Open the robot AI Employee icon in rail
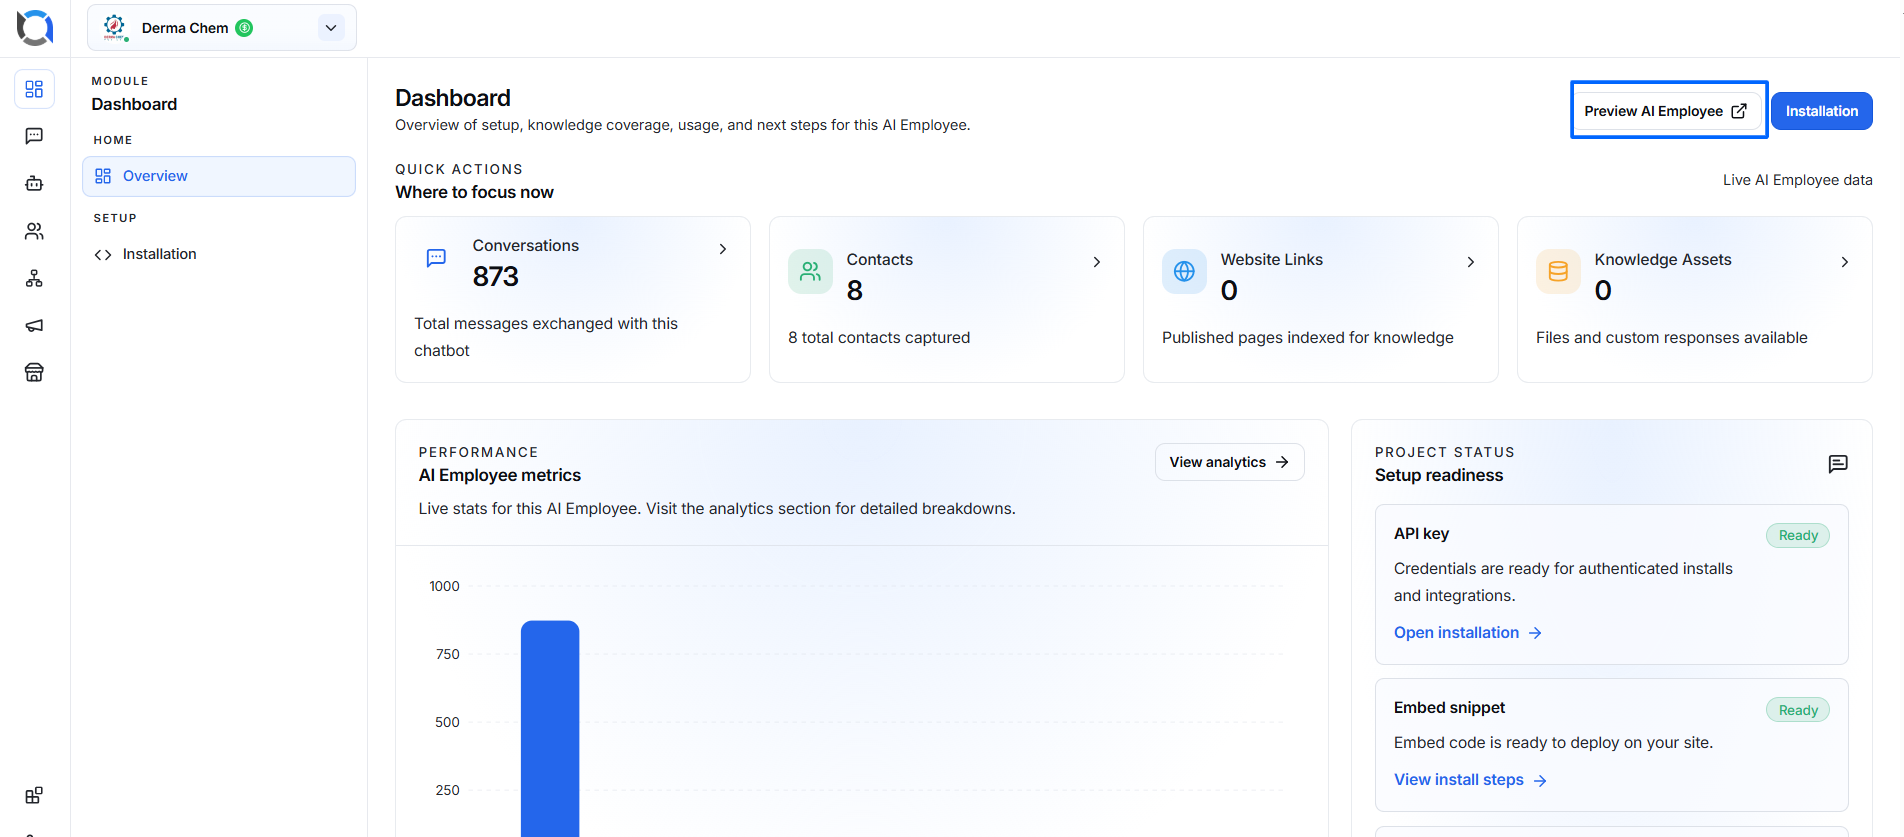The height and width of the screenshot is (837, 1904). click(x=34, y=183)
